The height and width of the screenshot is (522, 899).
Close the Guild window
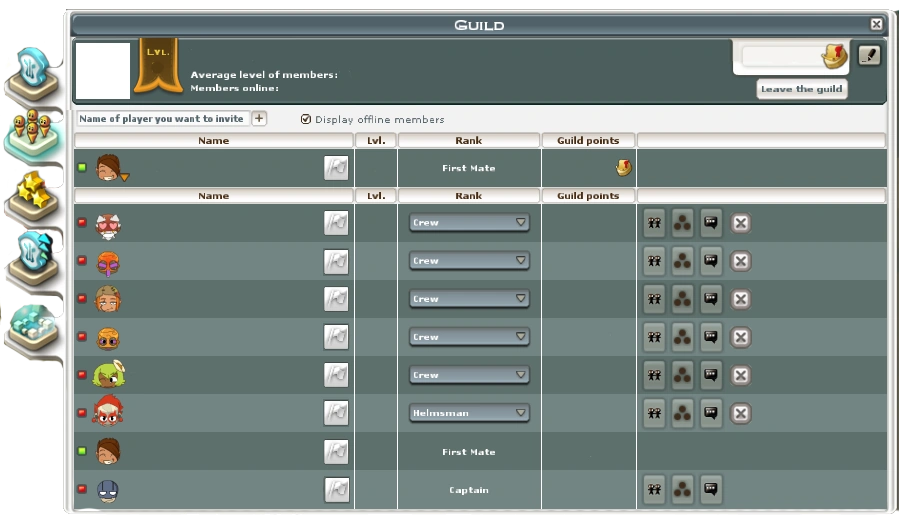(x=876, y=24)
